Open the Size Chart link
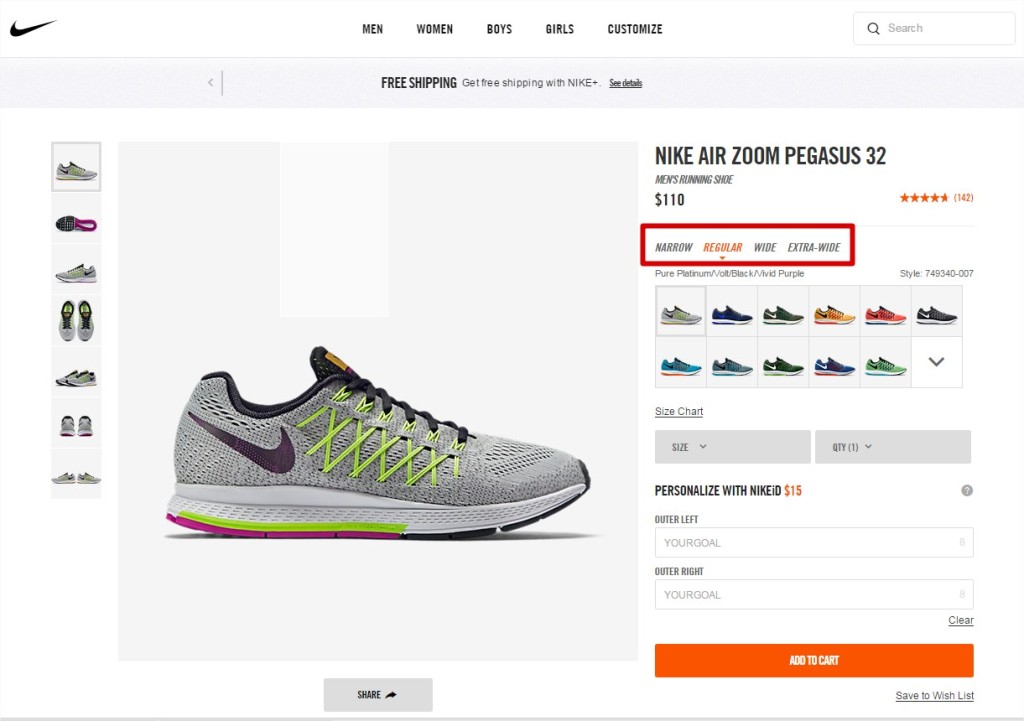The image size is (1024, 721). 679,412
